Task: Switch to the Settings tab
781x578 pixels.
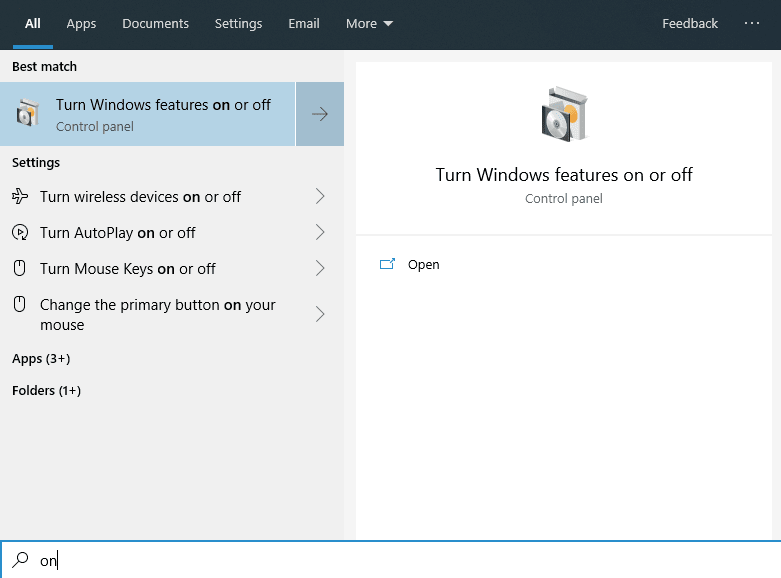Action: click(x=238, y=23)
